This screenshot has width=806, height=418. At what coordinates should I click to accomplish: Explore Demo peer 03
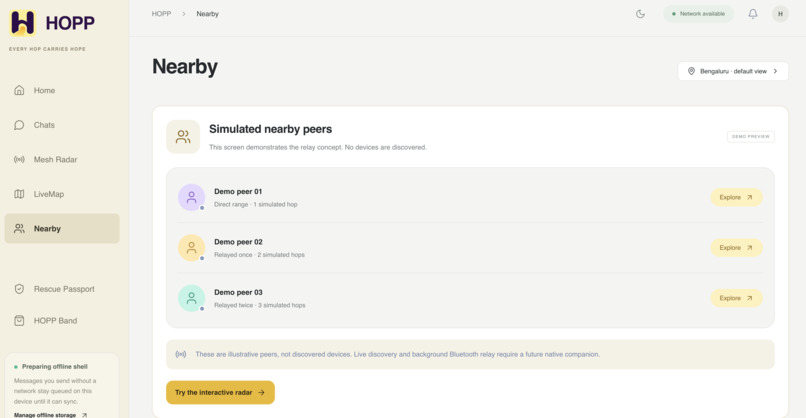coord(736,298)
